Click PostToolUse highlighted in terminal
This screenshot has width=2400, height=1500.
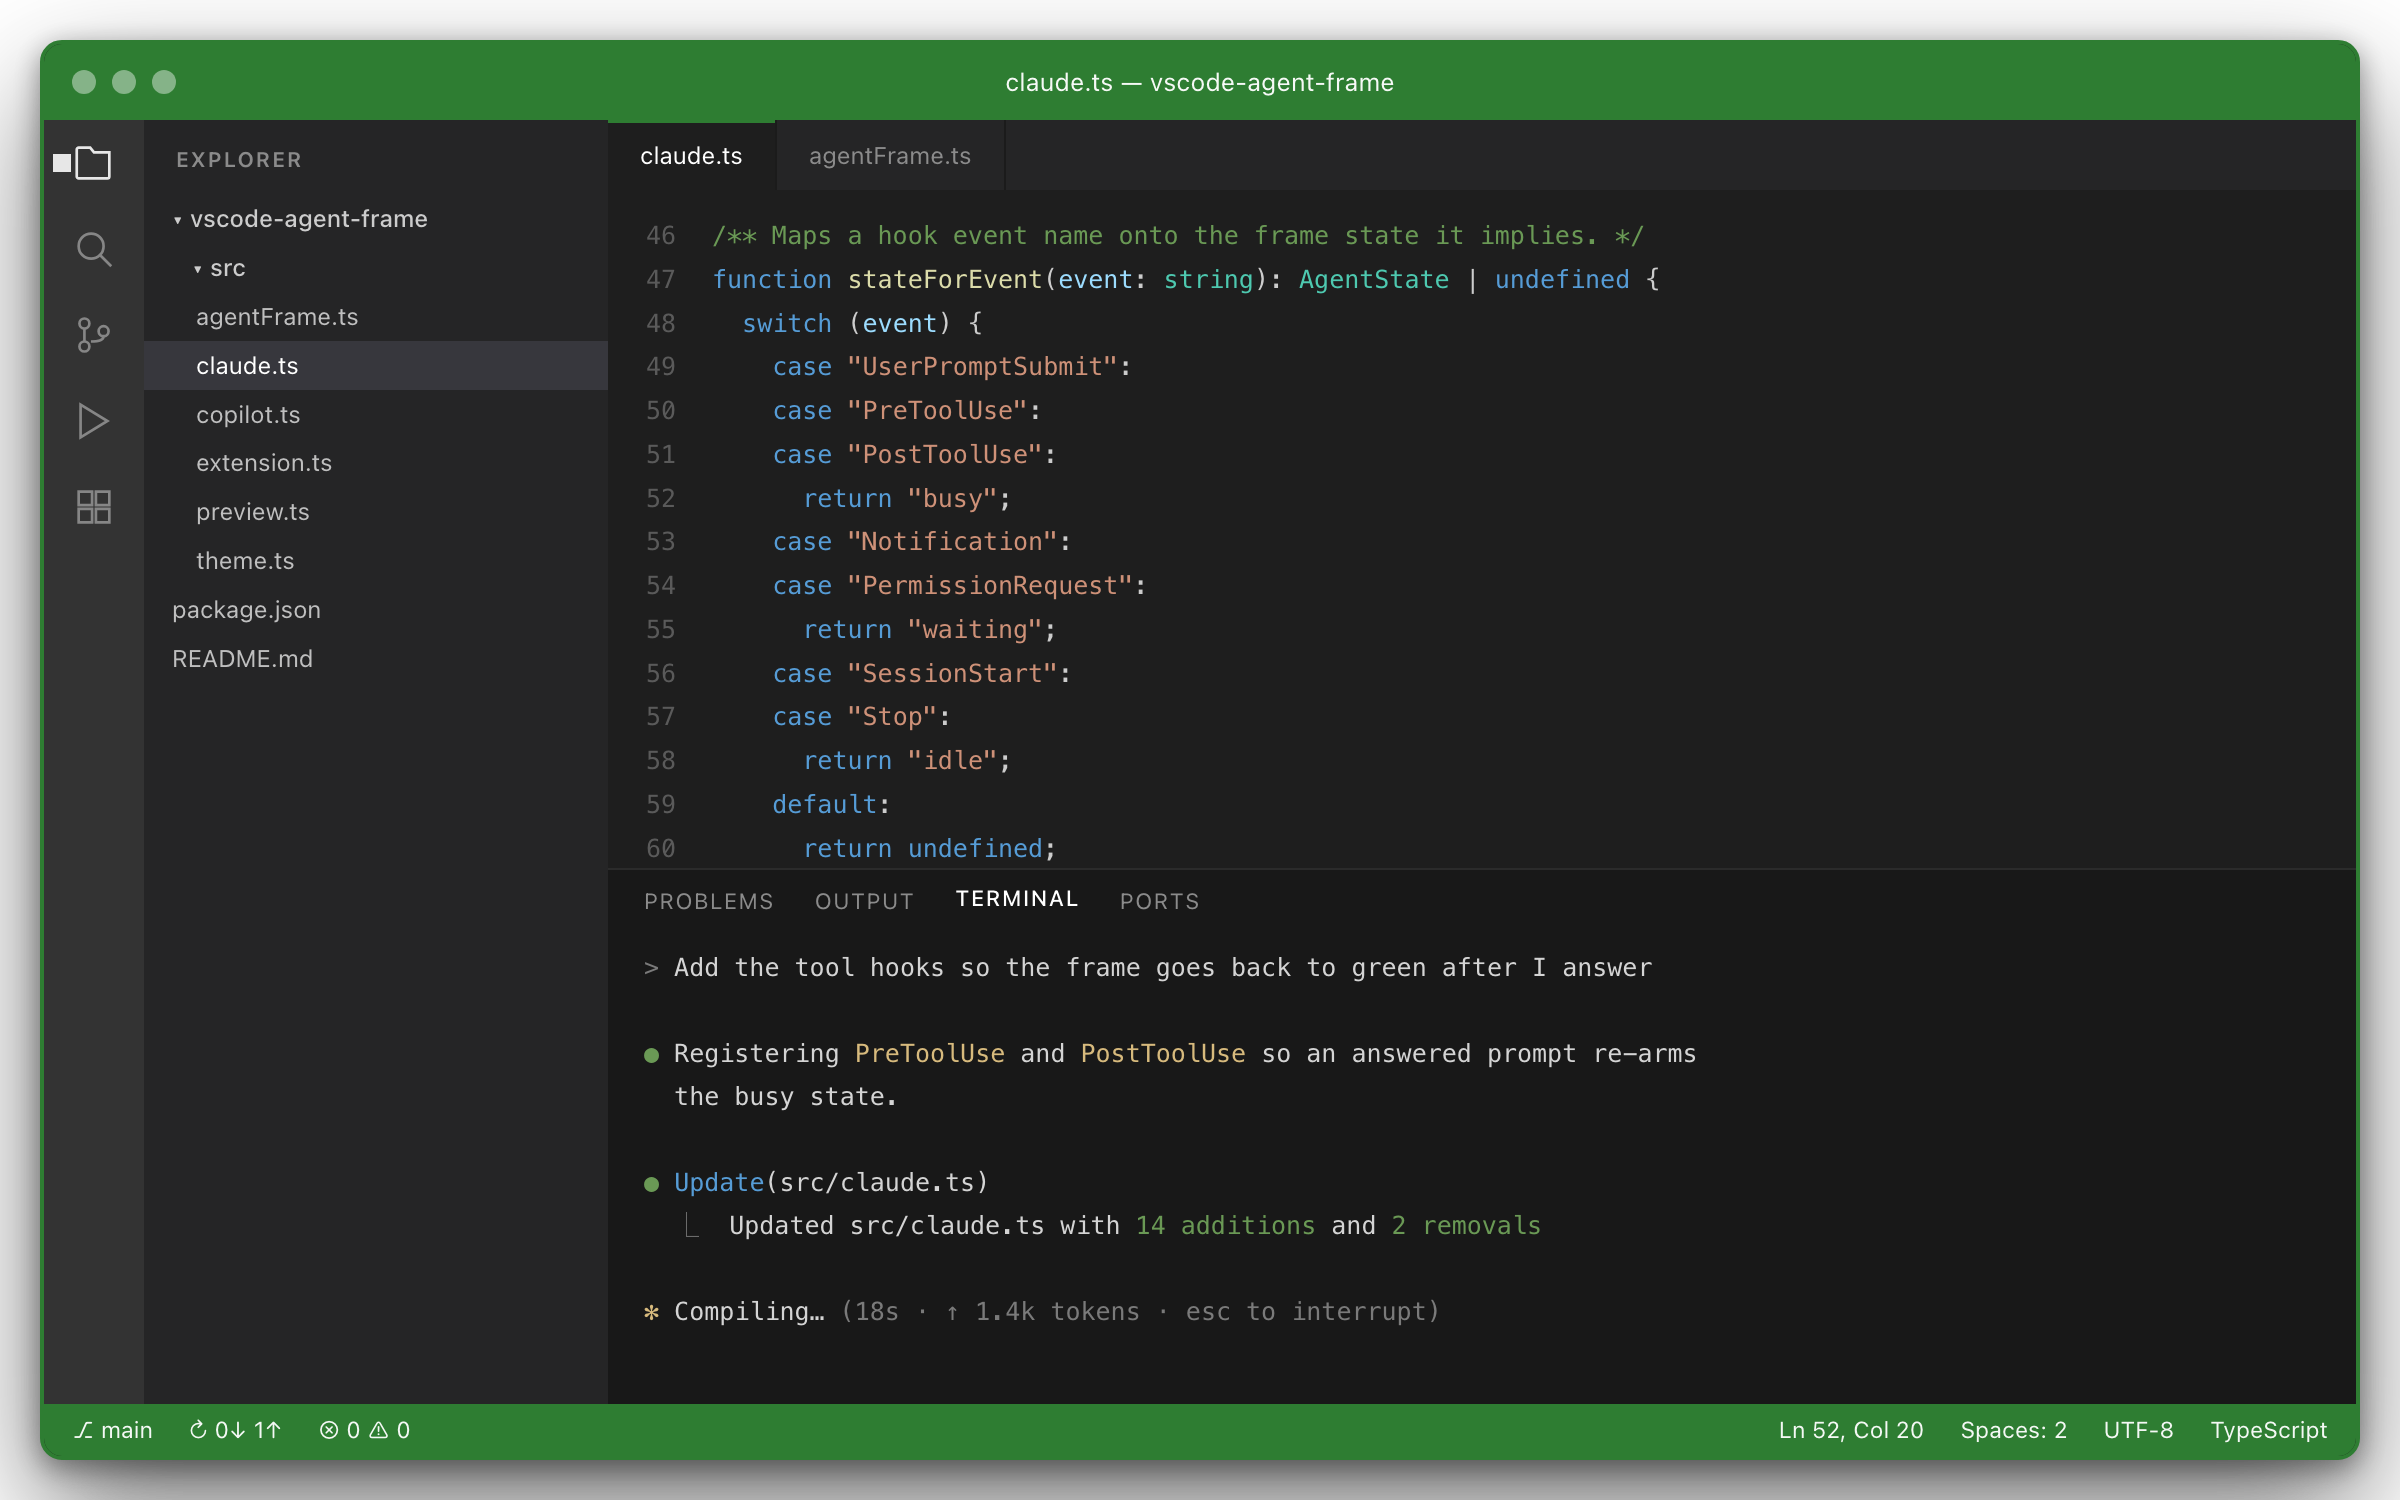(x=1163, y=1053)
